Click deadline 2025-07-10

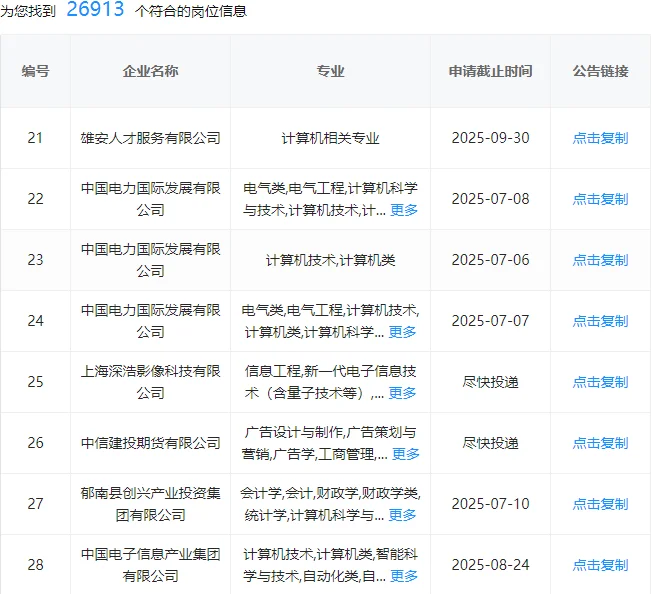[x=490, y=504]
